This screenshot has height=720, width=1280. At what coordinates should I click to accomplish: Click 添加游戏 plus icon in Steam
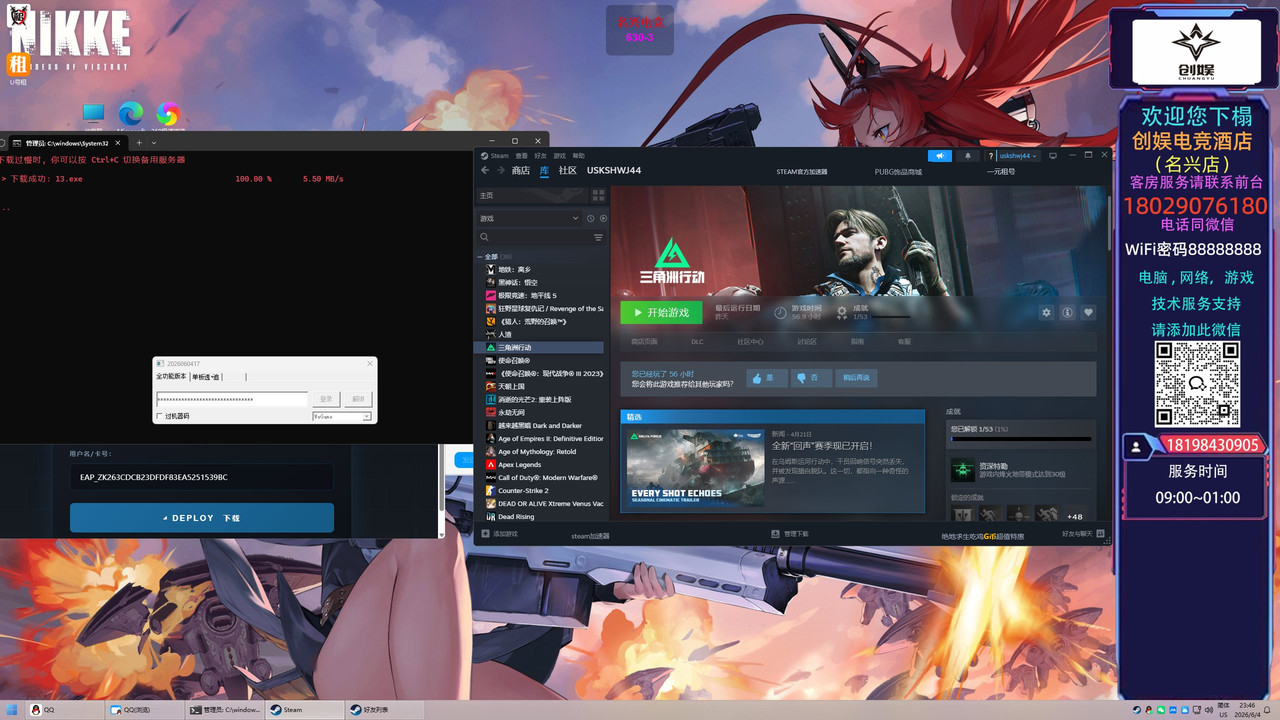[486, 534]
